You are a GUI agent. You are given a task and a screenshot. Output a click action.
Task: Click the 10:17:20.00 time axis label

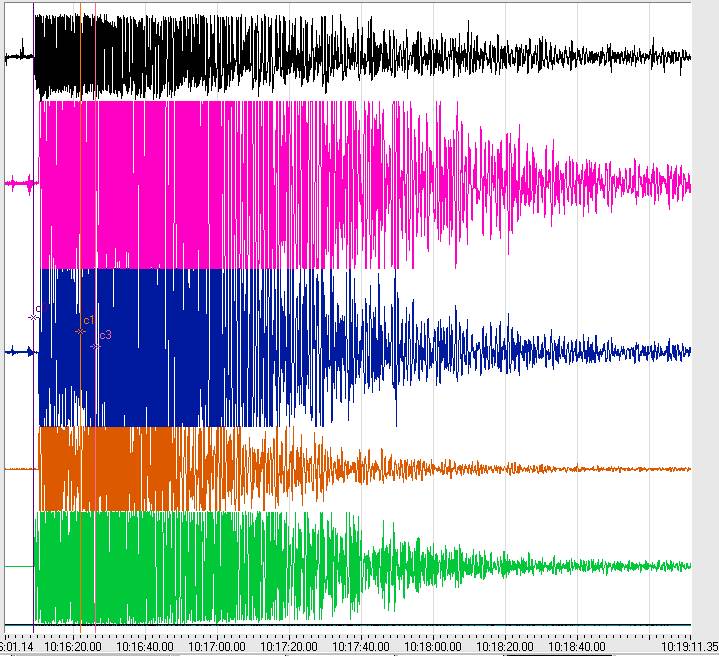tap(289, 647)
